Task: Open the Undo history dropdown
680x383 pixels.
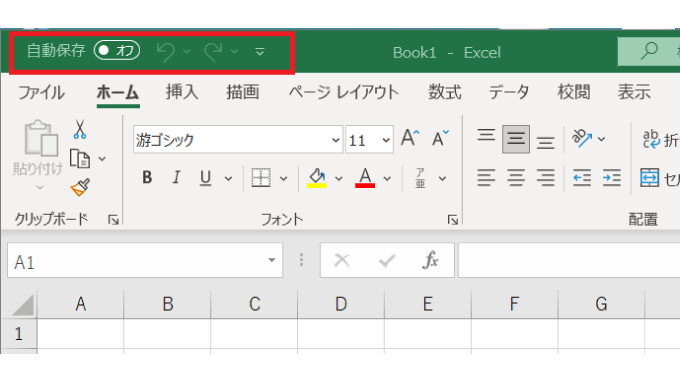Action: (x=187, y=52)
